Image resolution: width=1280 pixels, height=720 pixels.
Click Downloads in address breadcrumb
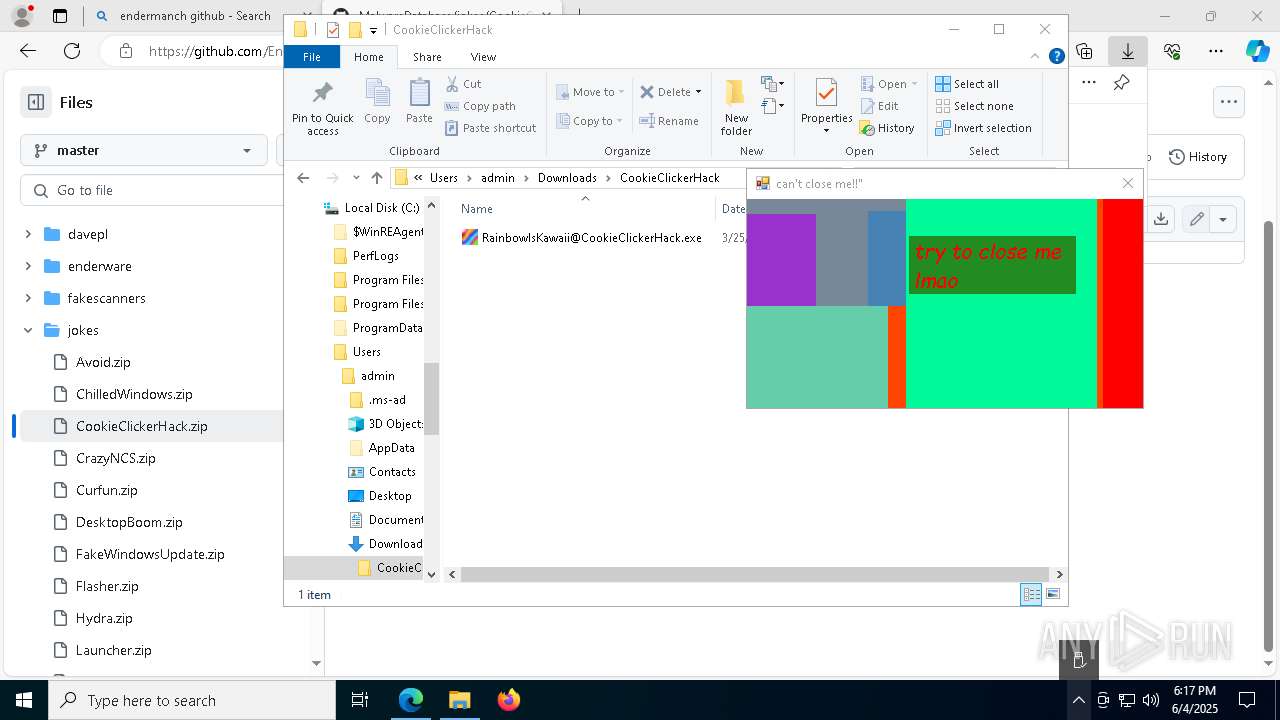tap(567, 178)
